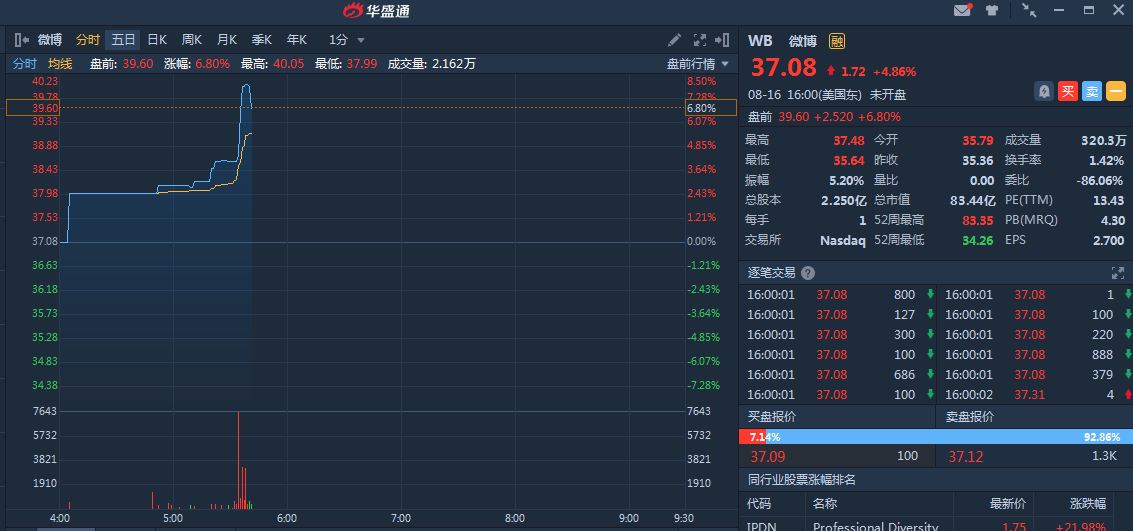Click the 换手率 value 1.42%

(1107, 160)
